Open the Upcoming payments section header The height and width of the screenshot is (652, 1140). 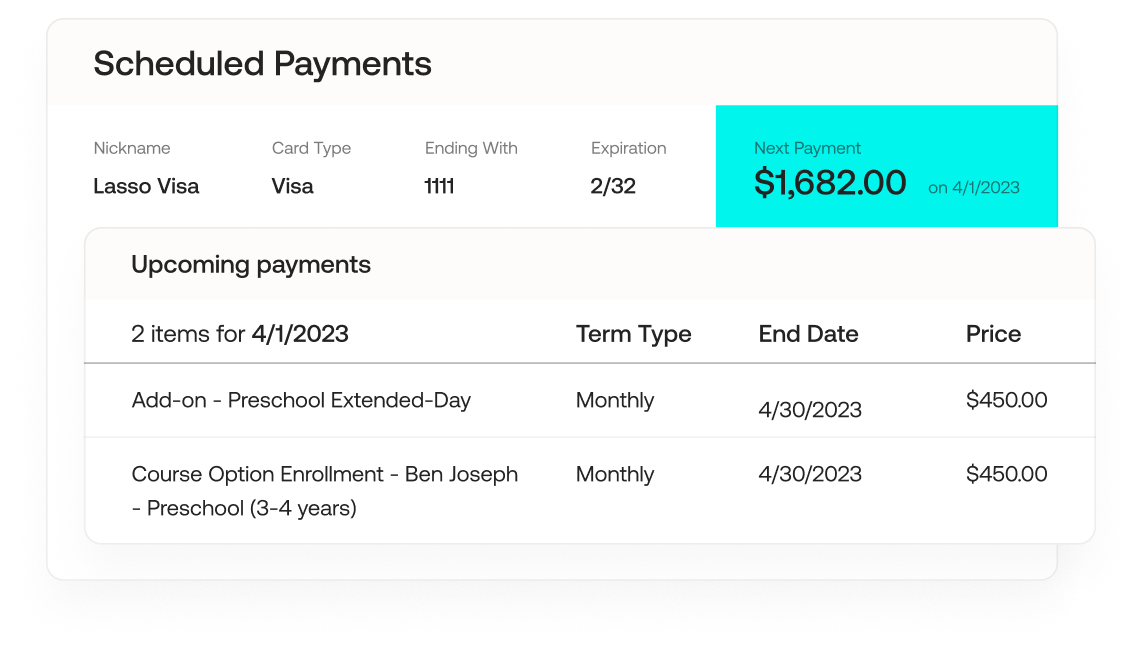251,265
